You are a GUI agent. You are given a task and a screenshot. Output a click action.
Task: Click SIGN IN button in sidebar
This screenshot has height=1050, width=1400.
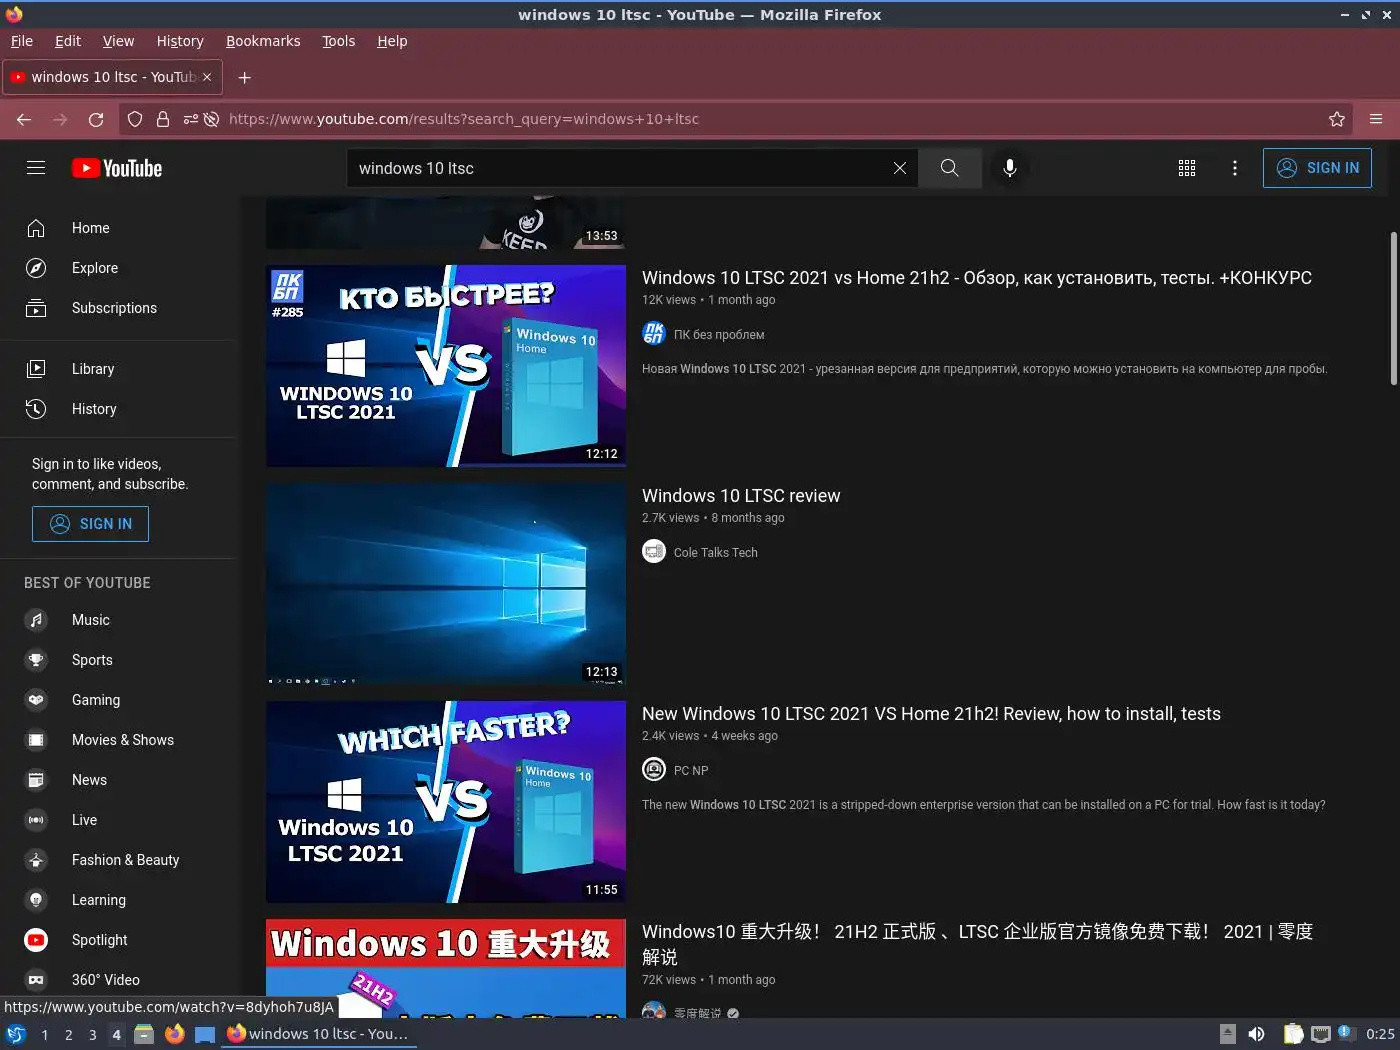[x=90, y=524]
